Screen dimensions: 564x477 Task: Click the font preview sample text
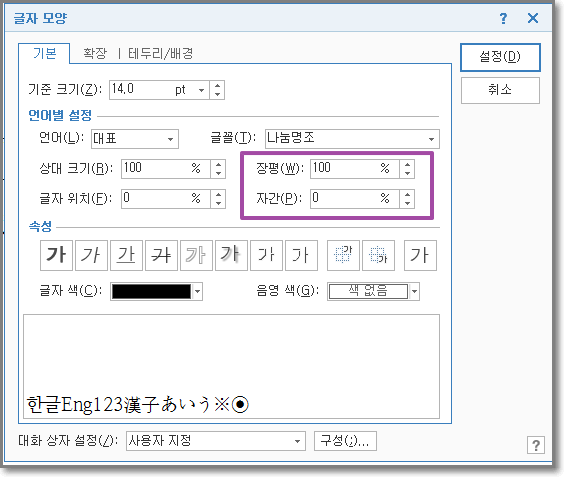(x=137, y=404)
